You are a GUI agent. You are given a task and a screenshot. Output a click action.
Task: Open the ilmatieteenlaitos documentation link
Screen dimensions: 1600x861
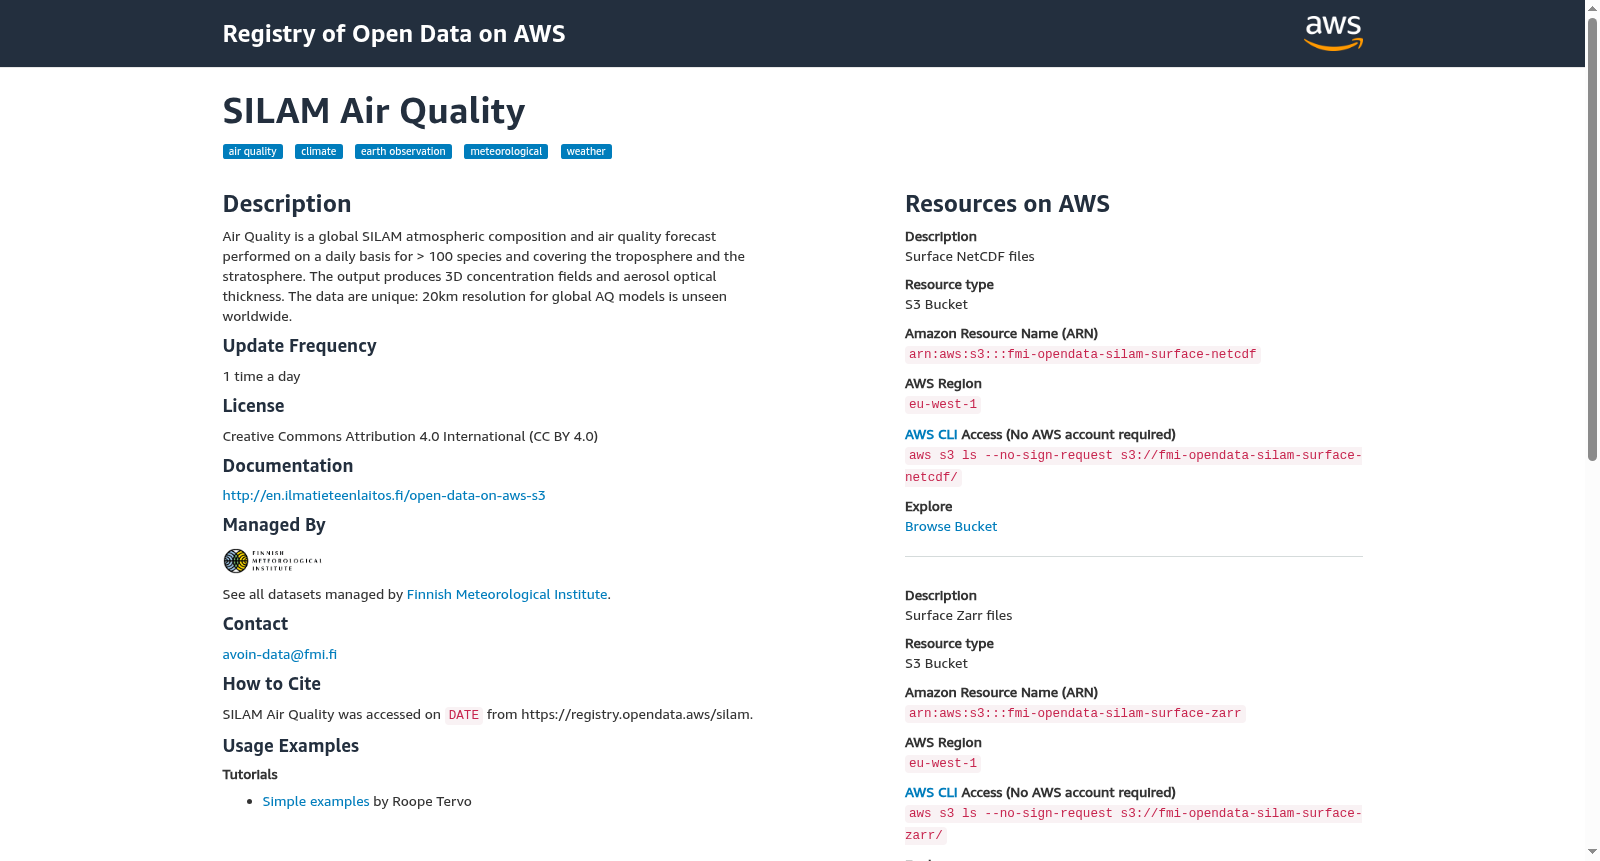coord(384,495)
